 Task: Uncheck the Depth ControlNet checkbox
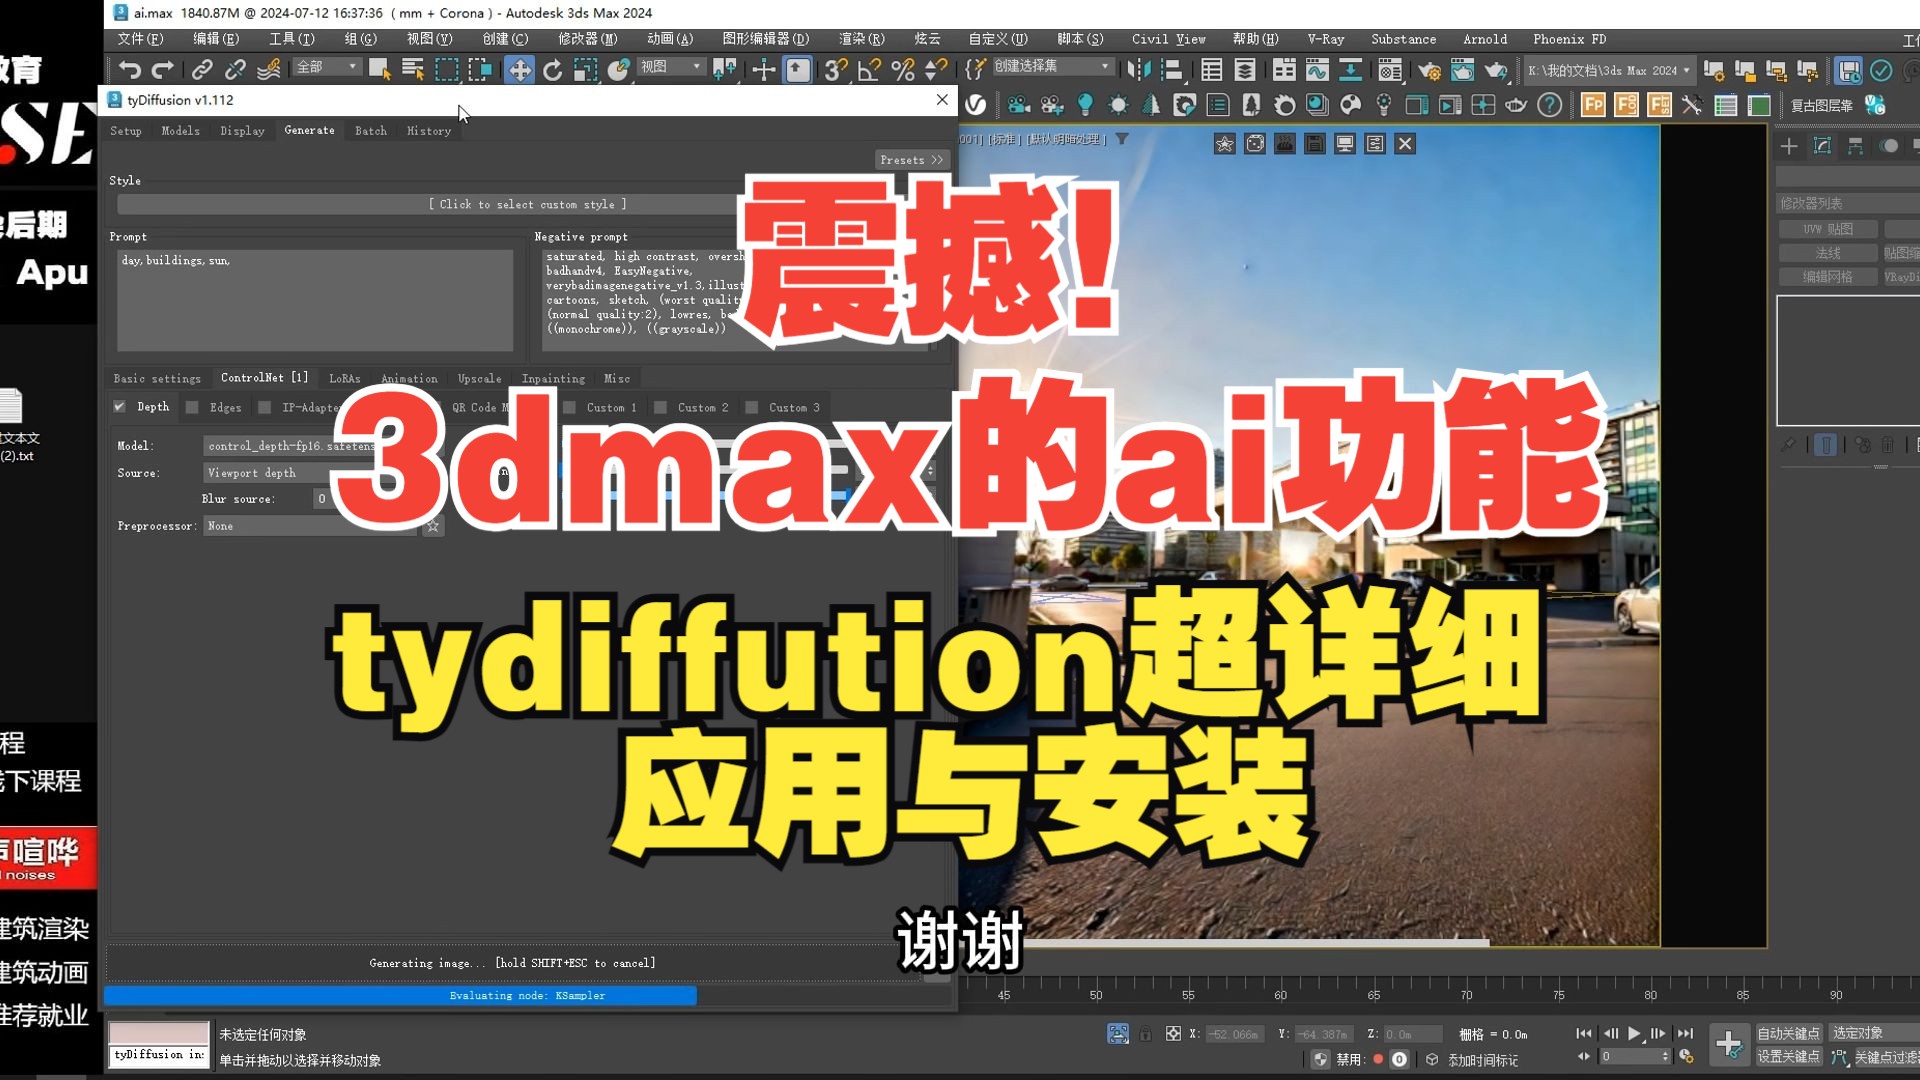coord(120,407)
